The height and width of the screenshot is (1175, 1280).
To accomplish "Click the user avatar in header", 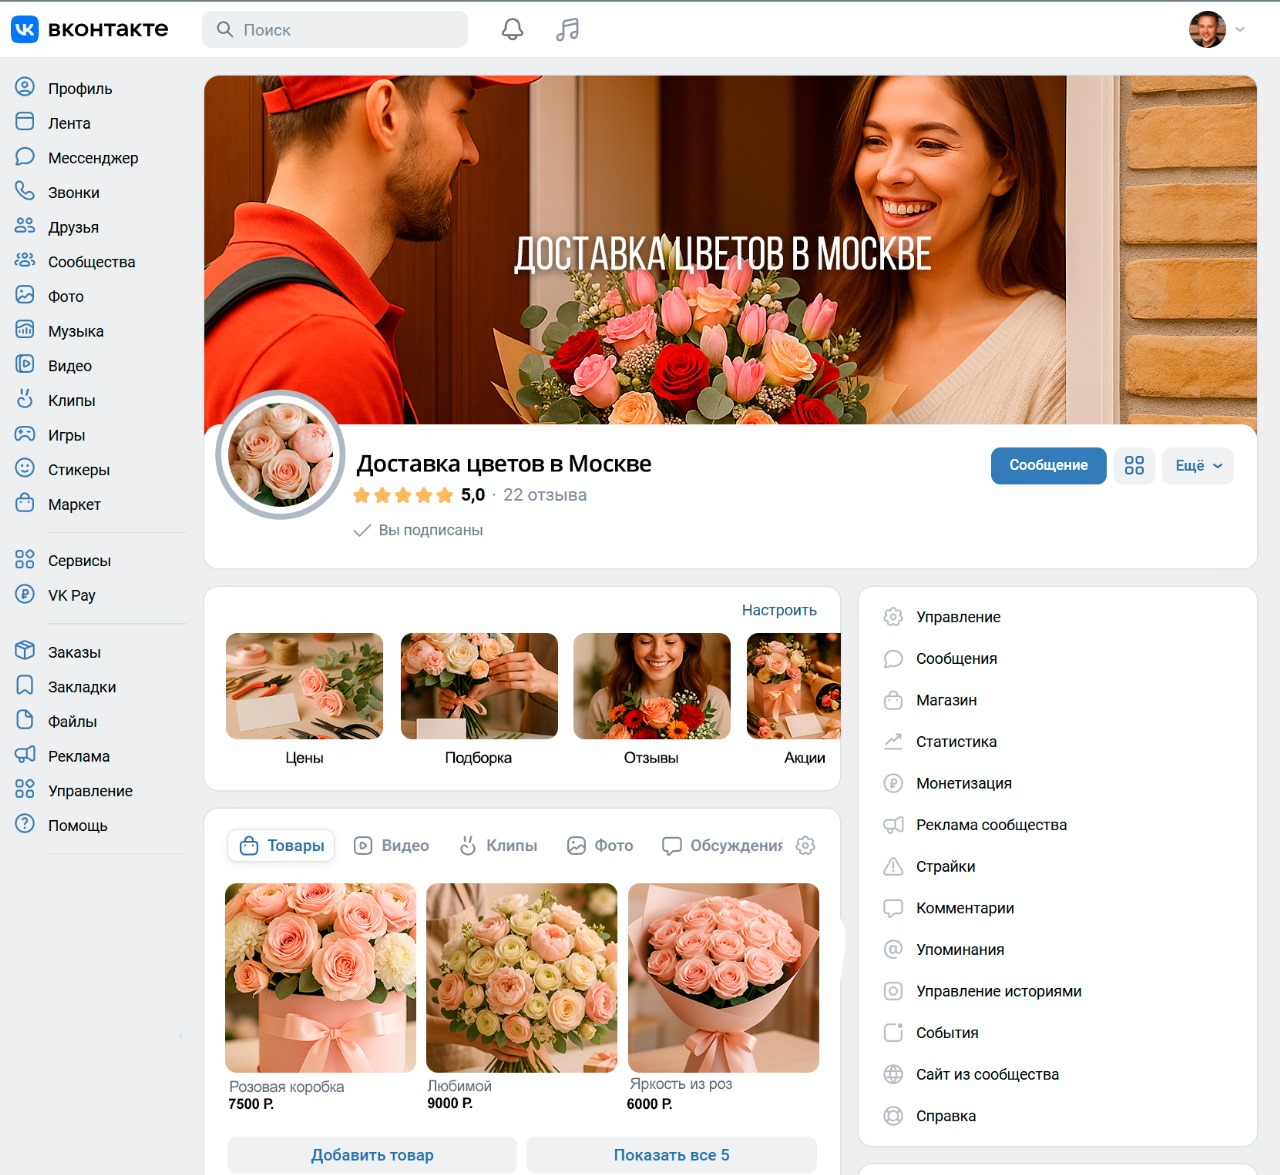I will pos(1207,29).
